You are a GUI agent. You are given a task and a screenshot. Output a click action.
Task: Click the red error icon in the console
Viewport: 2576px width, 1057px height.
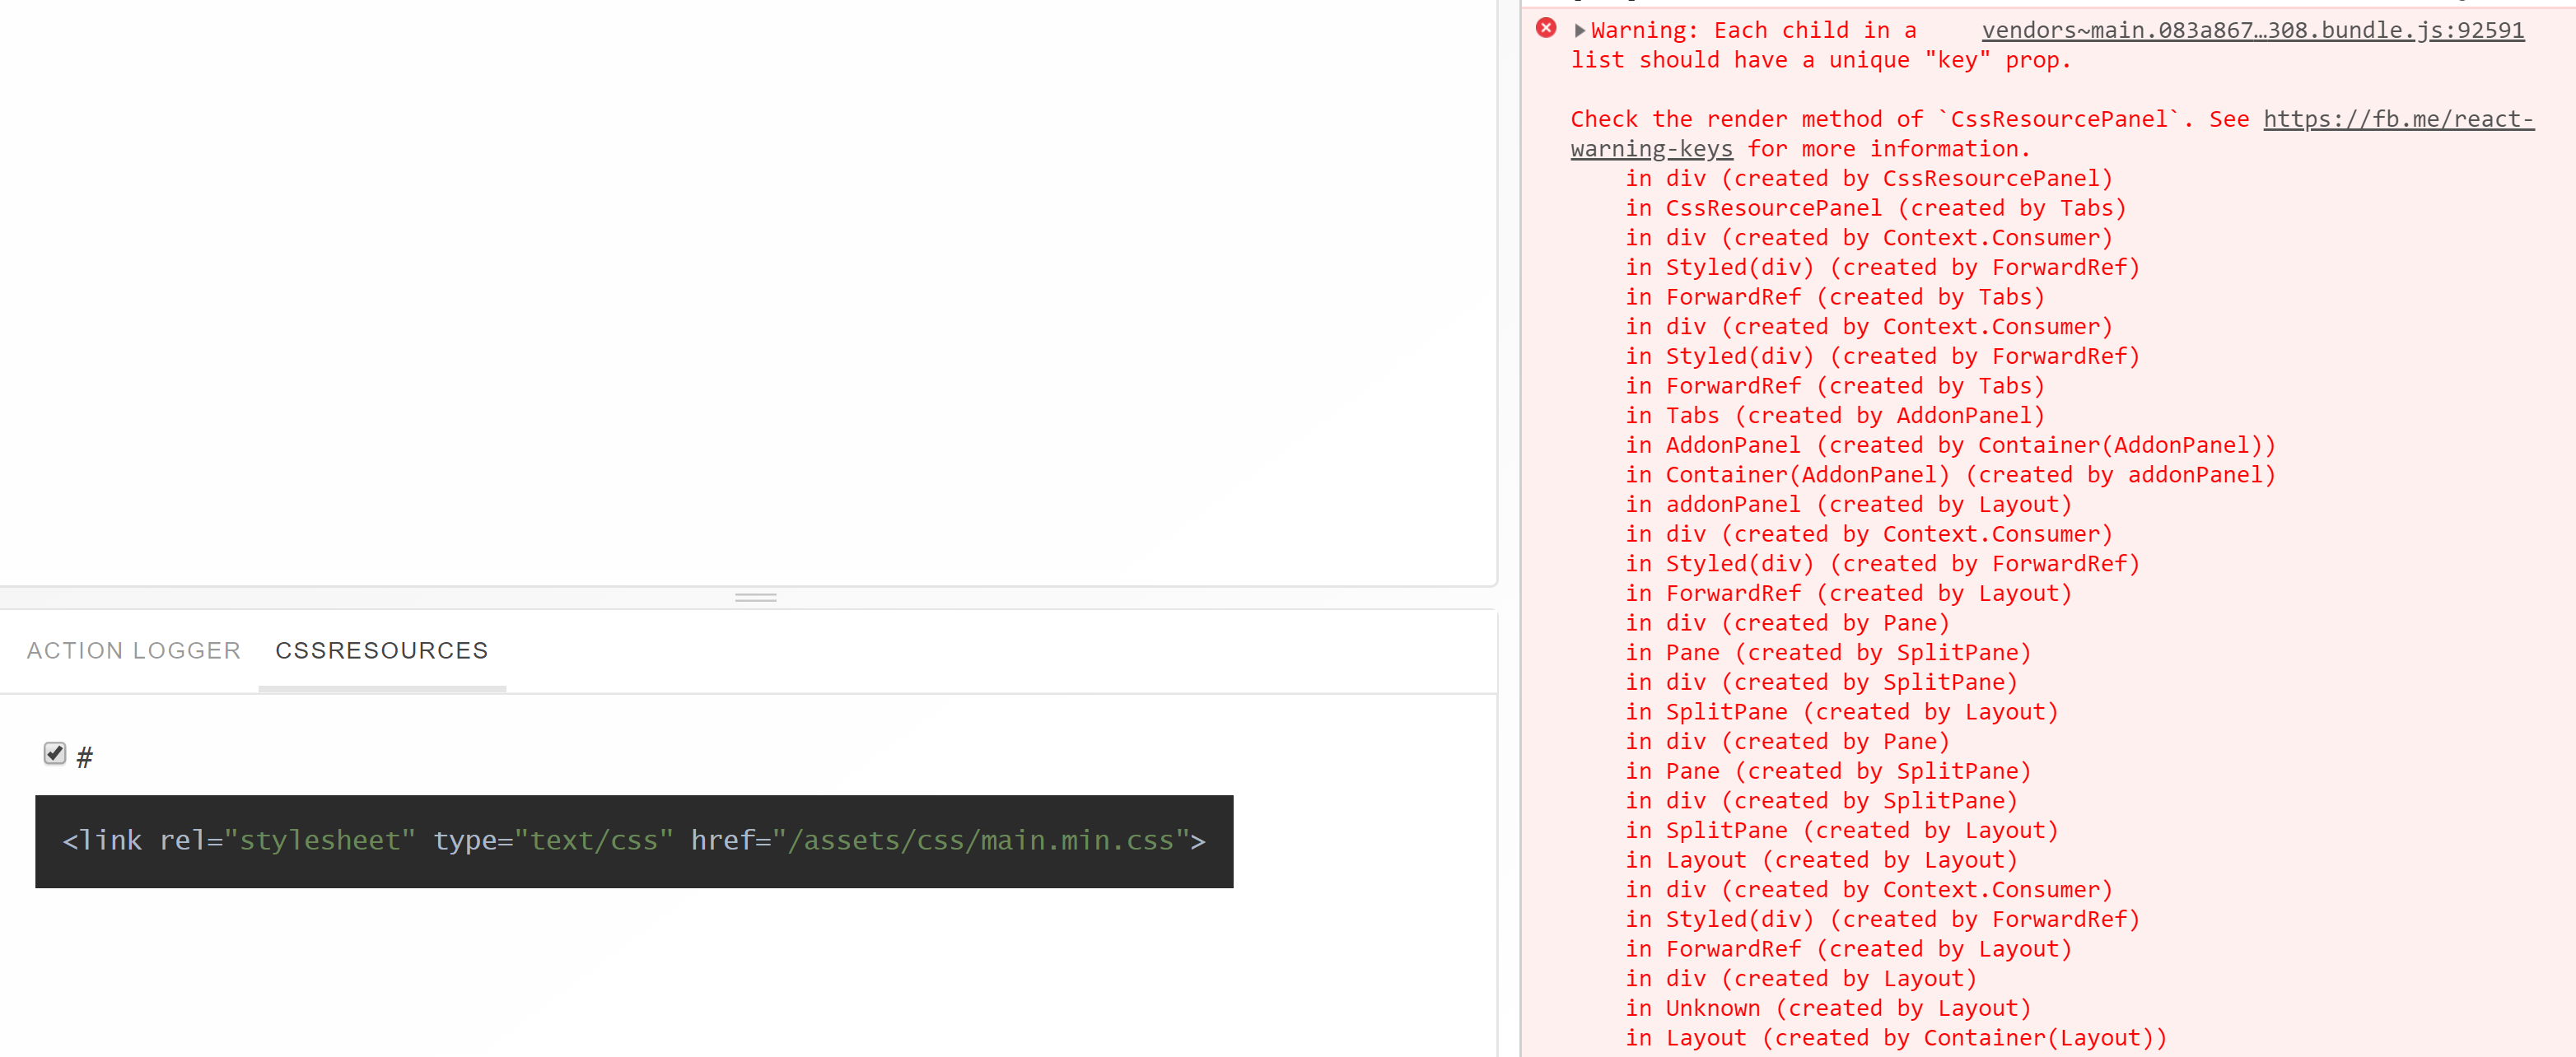pyautogui.click(x=1546, y=28)
